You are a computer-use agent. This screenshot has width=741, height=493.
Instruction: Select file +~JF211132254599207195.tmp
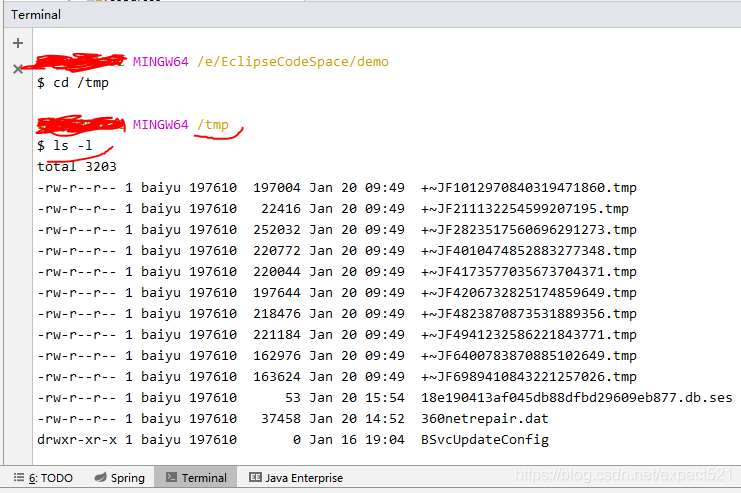click(x=525, y=208)
